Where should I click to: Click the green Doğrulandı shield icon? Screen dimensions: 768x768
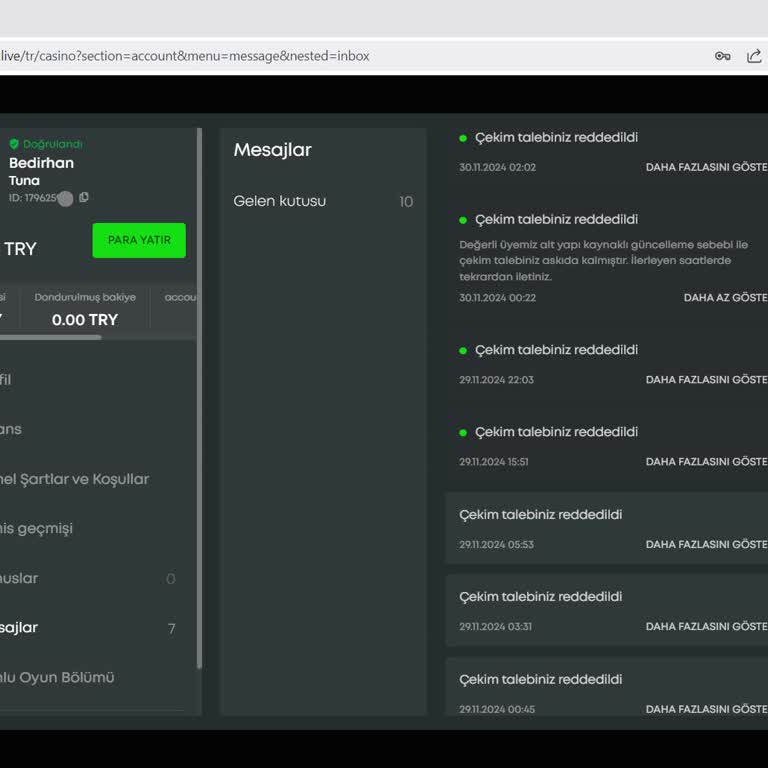point(14,144)
